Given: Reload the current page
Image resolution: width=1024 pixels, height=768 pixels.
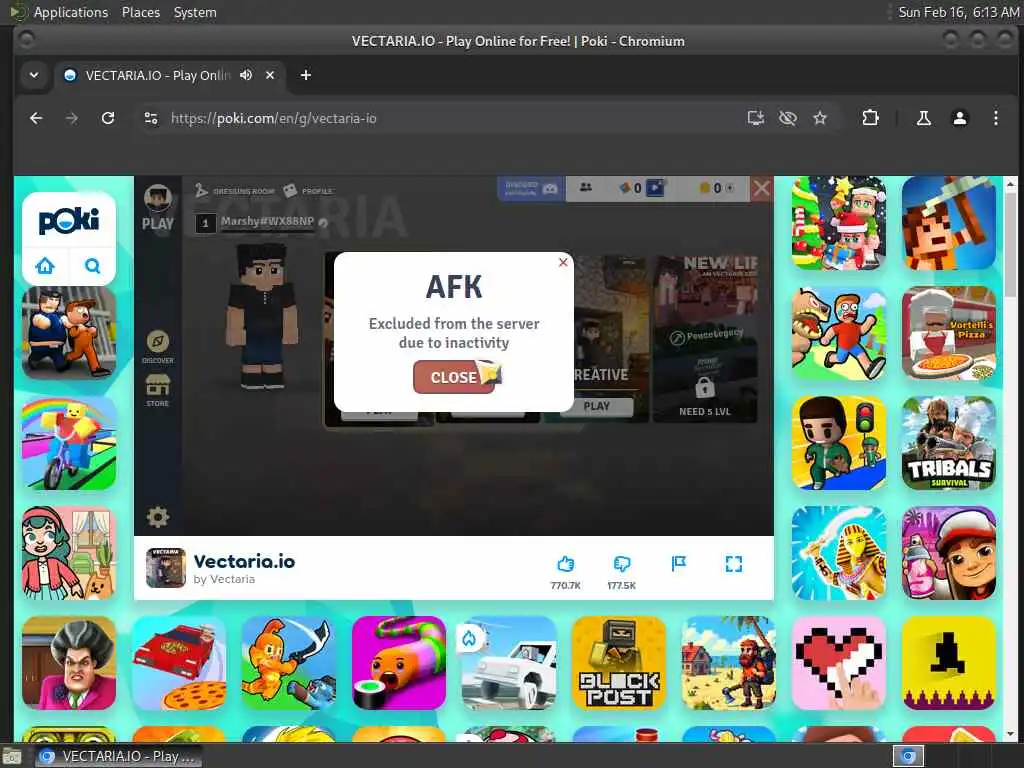Looking at the screenshot, I should [x=108, y=118].
